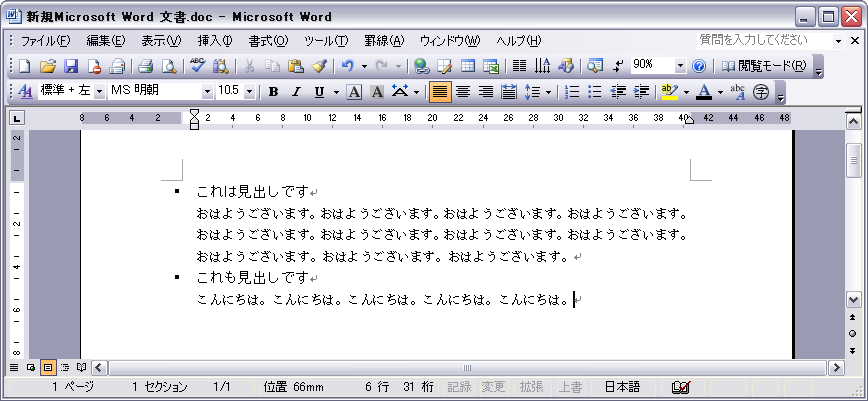Click the 閲覧モード(R) reading layout button
This screenshot has height=401, width=868.
[765, 66]
